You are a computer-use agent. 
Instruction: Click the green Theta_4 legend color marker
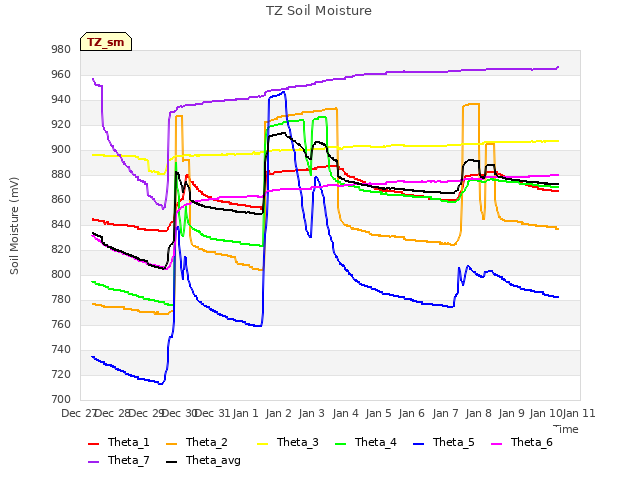pyautogui.click(x=340, y=444)
